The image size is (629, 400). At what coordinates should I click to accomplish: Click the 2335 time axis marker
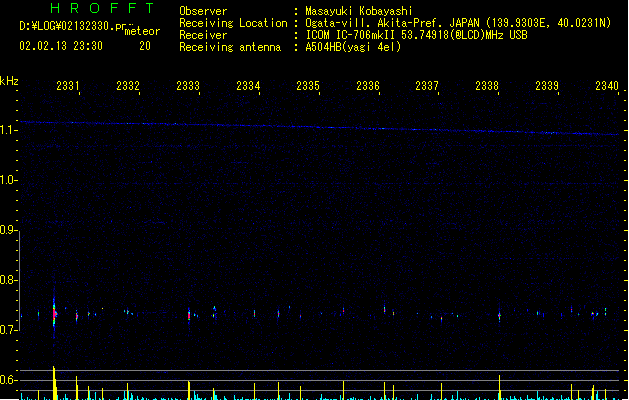pos(308,86)
